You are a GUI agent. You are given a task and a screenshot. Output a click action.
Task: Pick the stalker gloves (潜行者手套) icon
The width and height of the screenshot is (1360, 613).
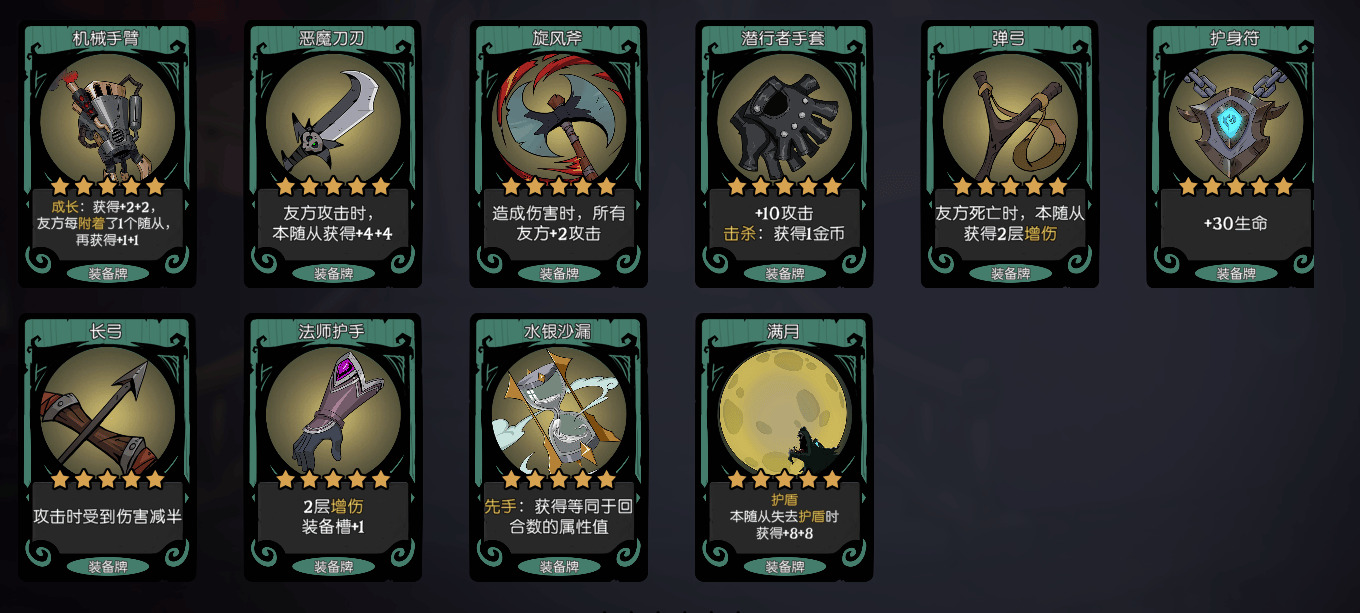pyautogui.click(x=784, y=119)
